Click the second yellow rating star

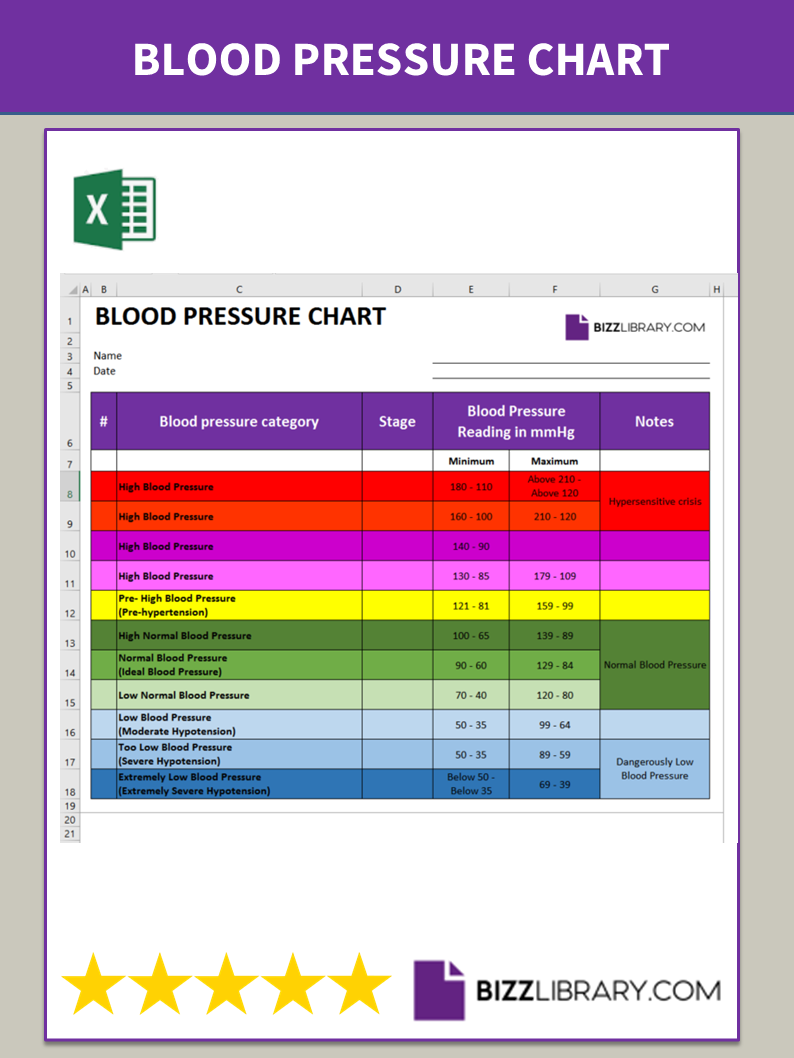[160, 984]
